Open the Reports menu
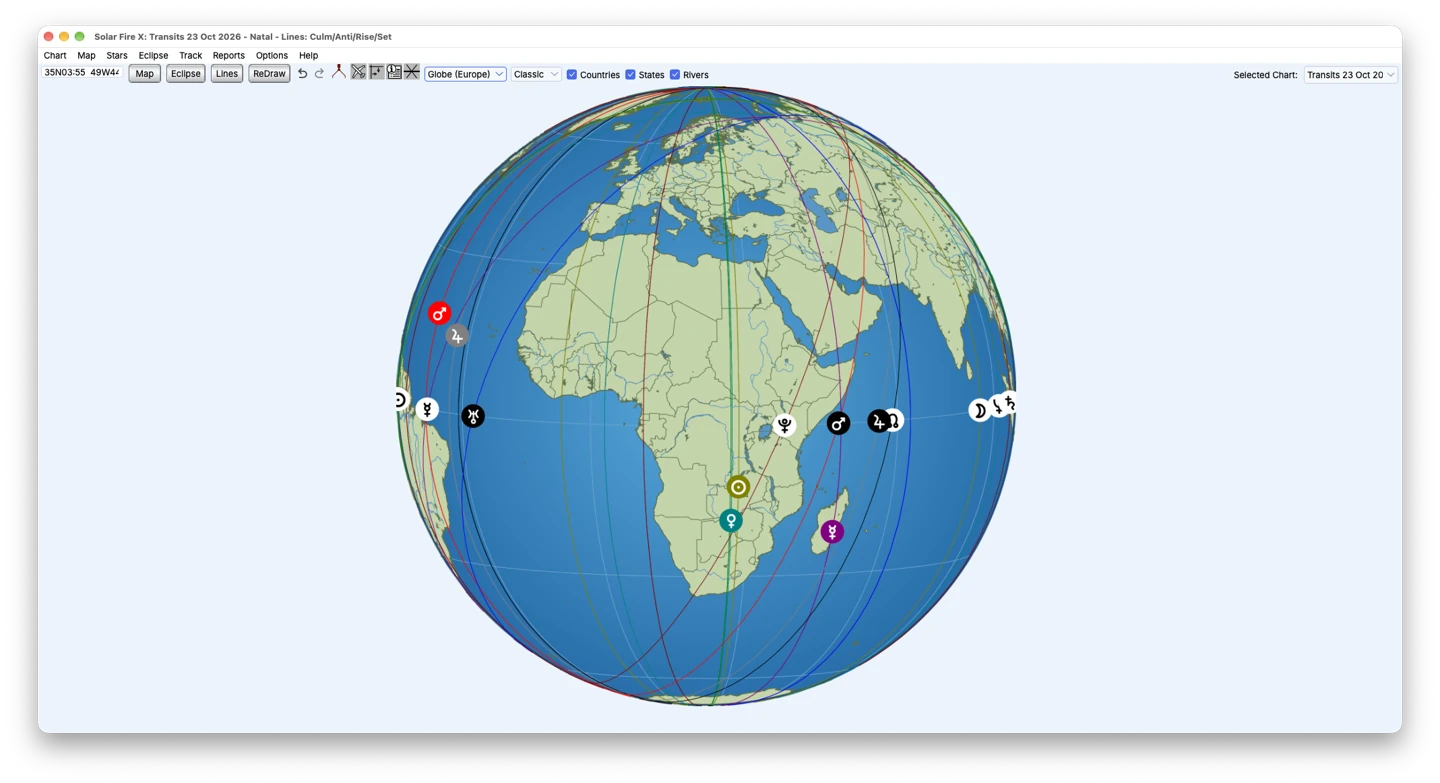Screen dimensions: 1440x783 coord(229,56)
